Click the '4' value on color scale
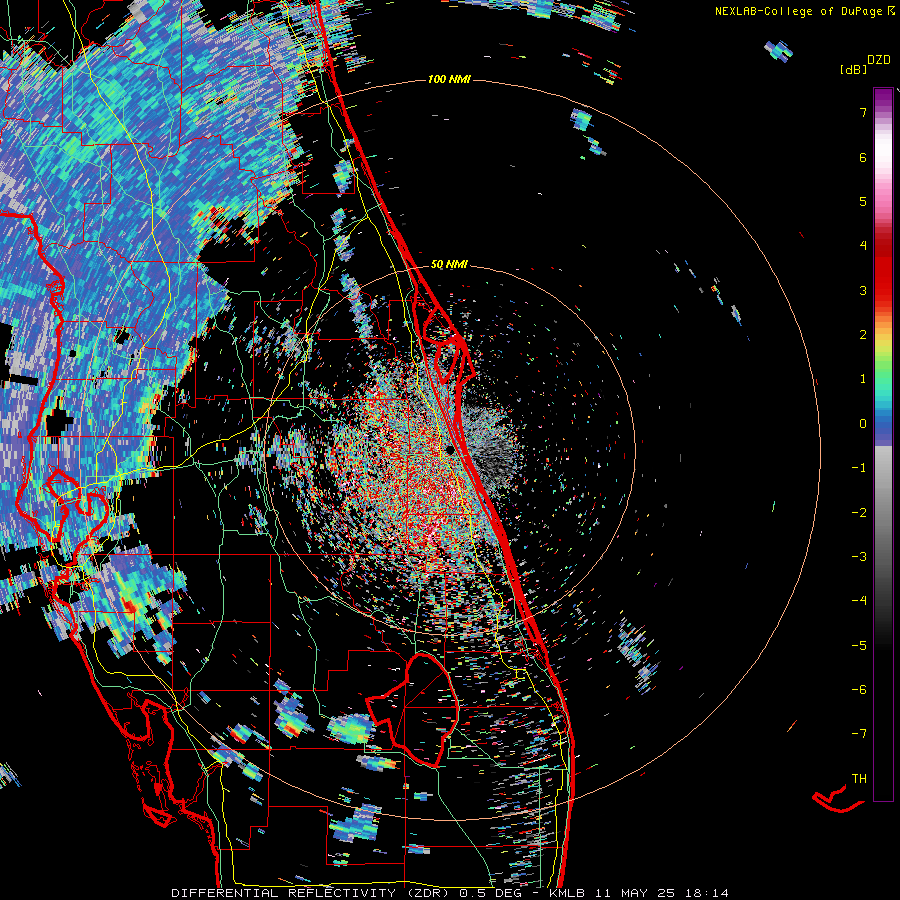The width and height of the screenshot is (900, 900). click(863, 246)
